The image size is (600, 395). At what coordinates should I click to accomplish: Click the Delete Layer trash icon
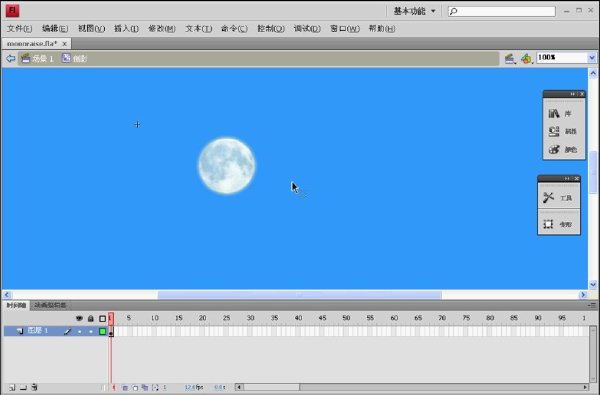[x=34, y=387]
